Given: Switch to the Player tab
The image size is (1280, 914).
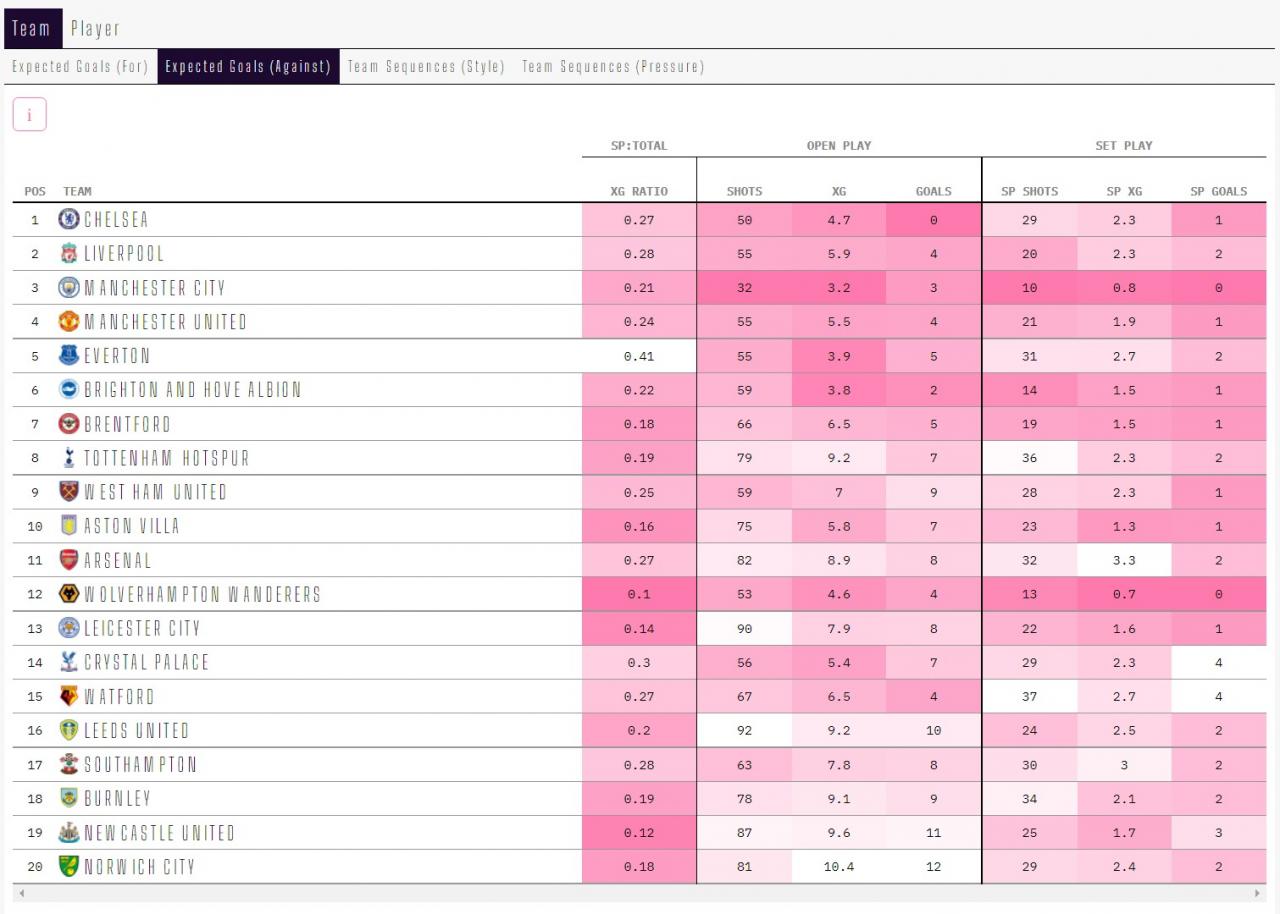Looking at the screenshot, I should [x=95, y=29].
